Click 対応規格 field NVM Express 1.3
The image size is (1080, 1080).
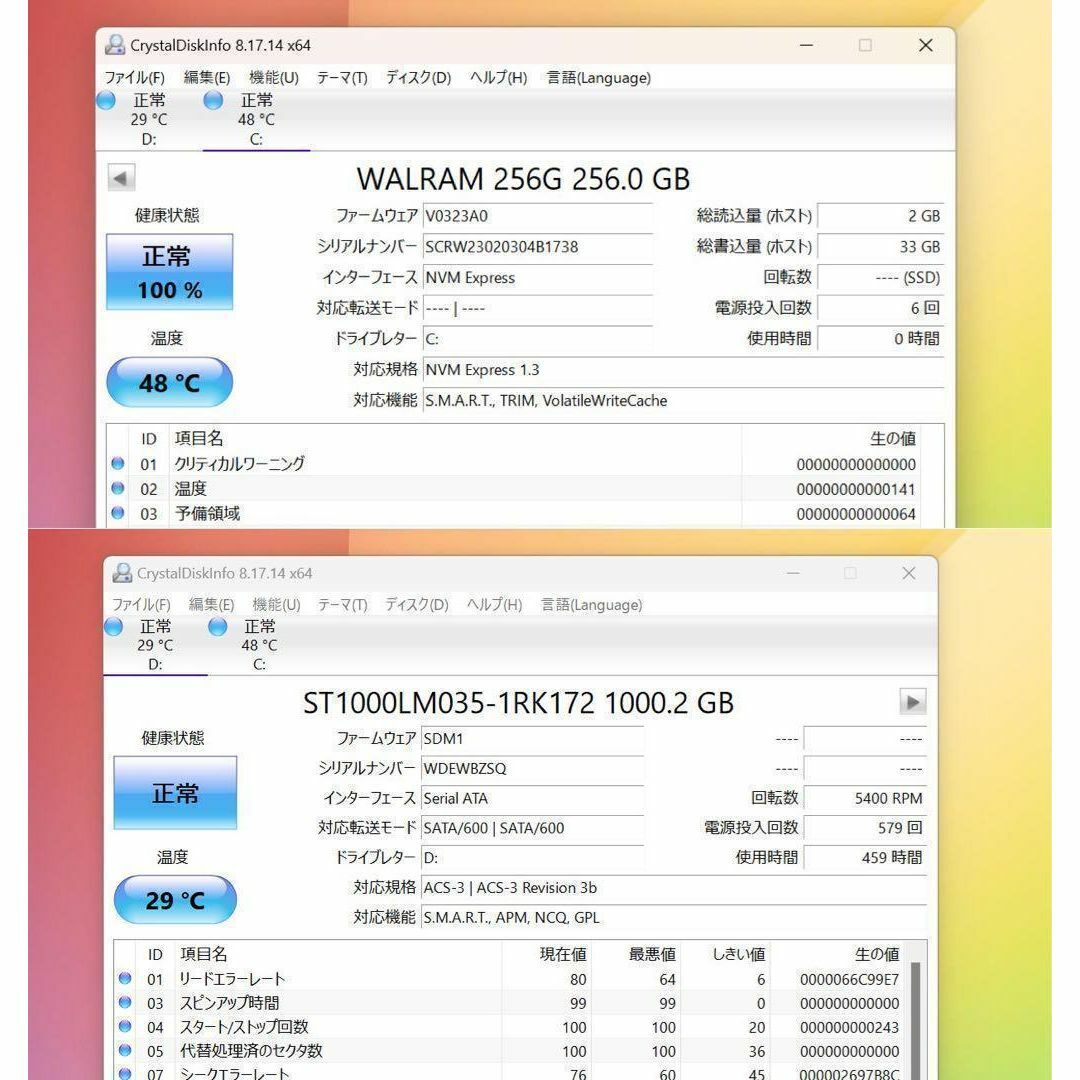click(683, 370)
